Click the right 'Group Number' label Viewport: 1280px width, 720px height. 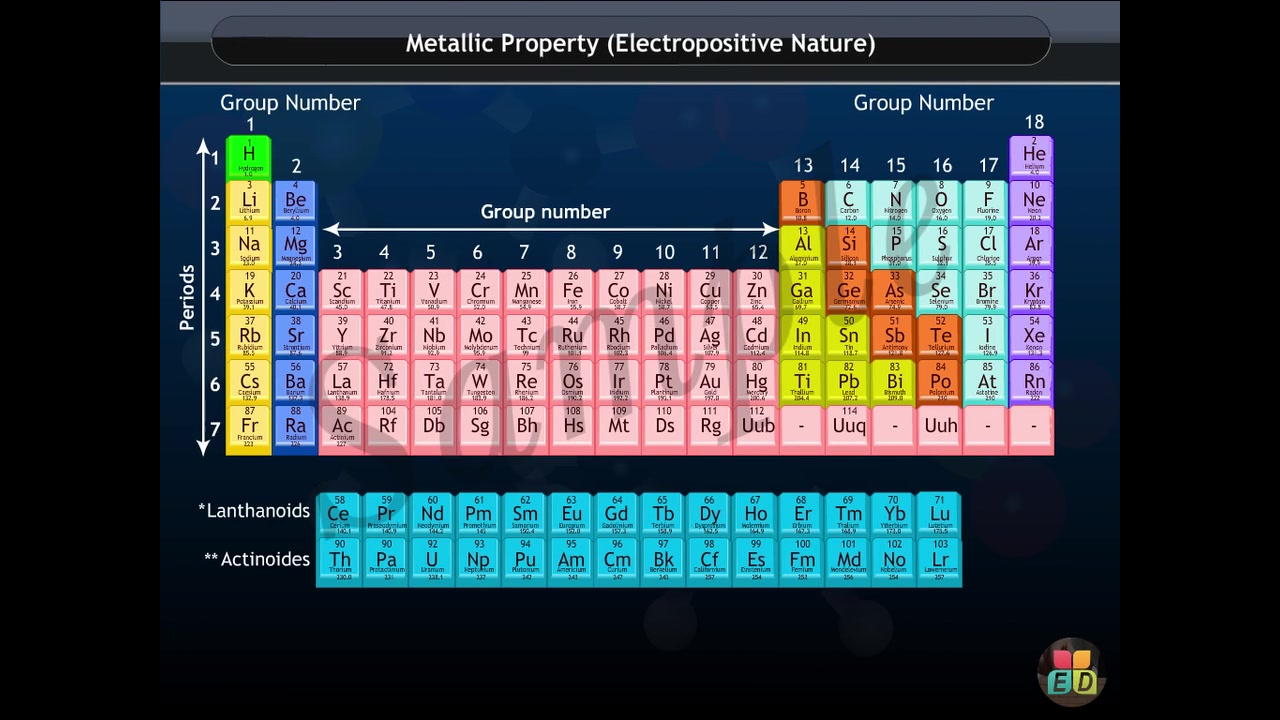point(923,103)
